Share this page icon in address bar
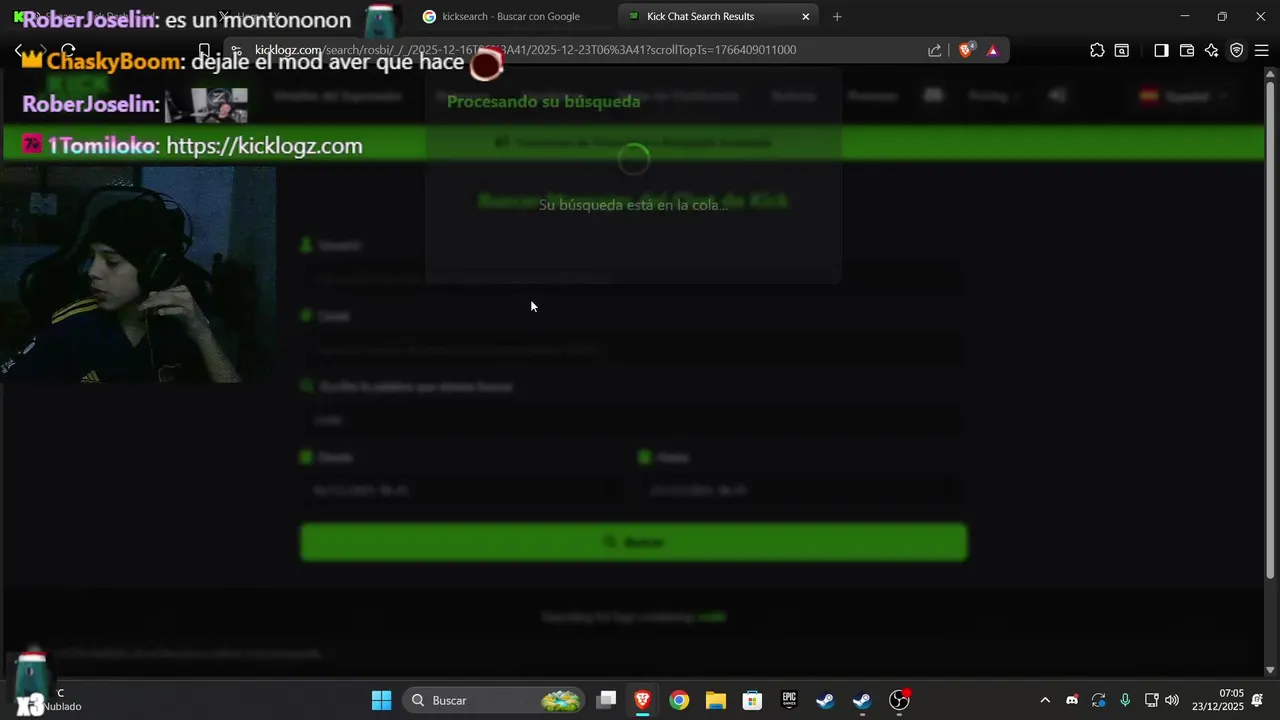This screenshot has height=720, width=1280. pyautogui.click(x=935, y=50)
